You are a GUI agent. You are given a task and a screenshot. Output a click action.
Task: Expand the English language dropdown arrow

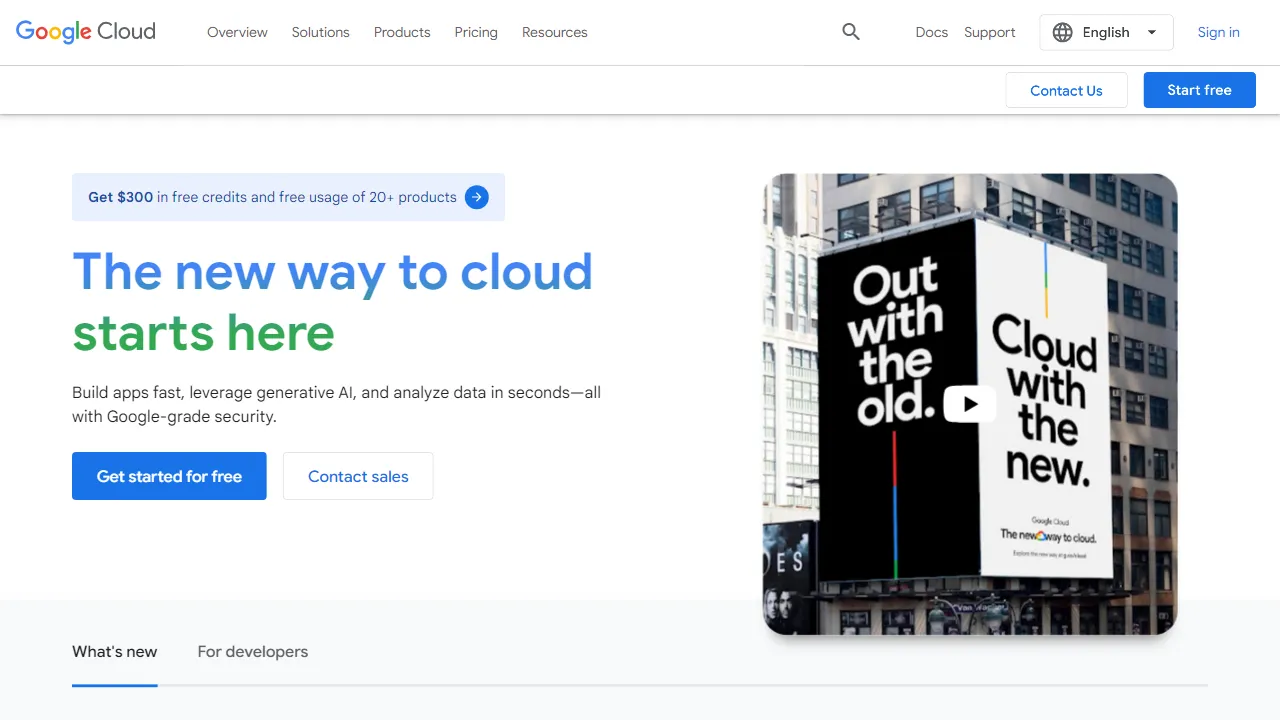[x=1152, y=32]
